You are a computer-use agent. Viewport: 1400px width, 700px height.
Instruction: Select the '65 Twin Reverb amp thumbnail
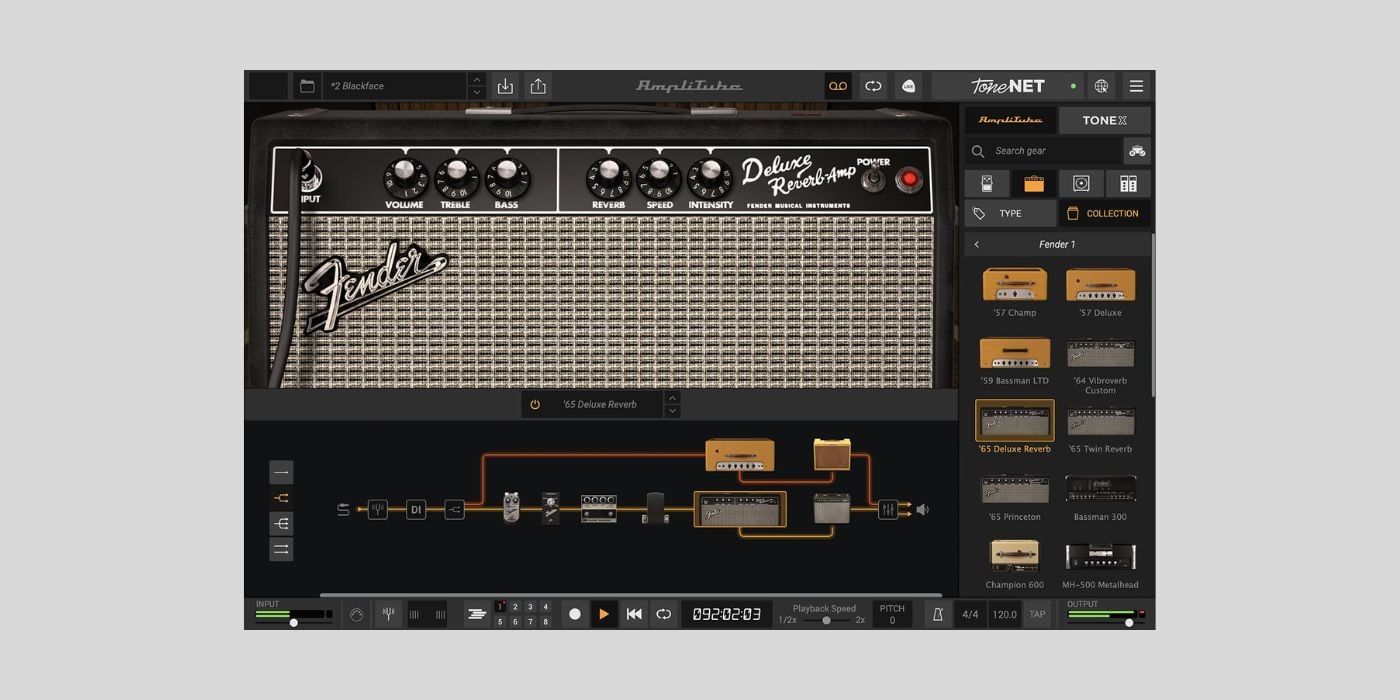tap(1100, 420)
